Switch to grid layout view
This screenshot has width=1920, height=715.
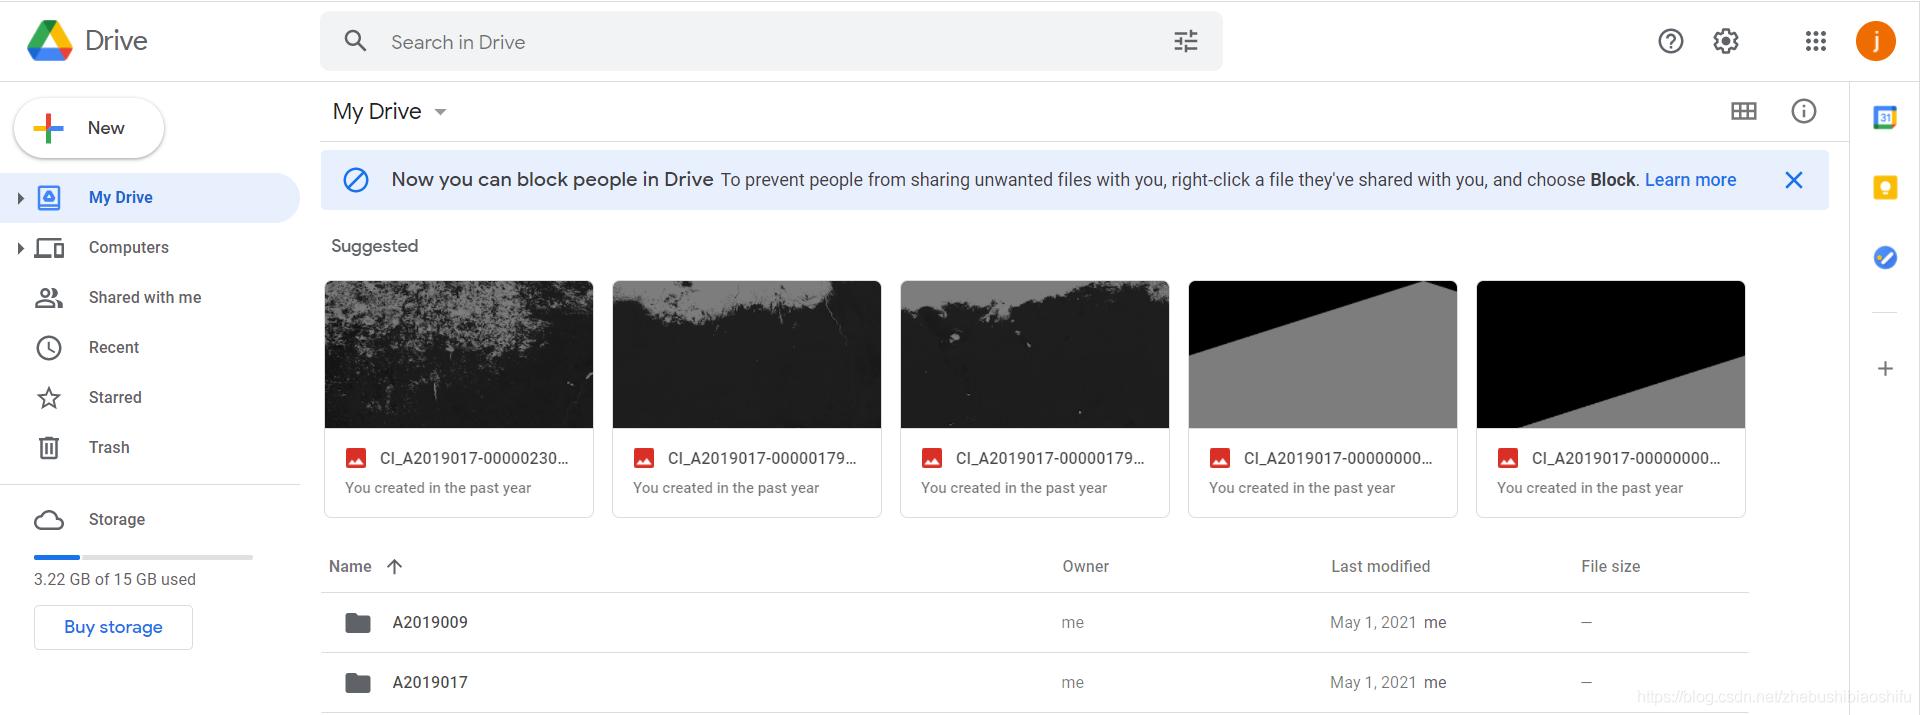pyautogui.click(x=1743, y=111)
